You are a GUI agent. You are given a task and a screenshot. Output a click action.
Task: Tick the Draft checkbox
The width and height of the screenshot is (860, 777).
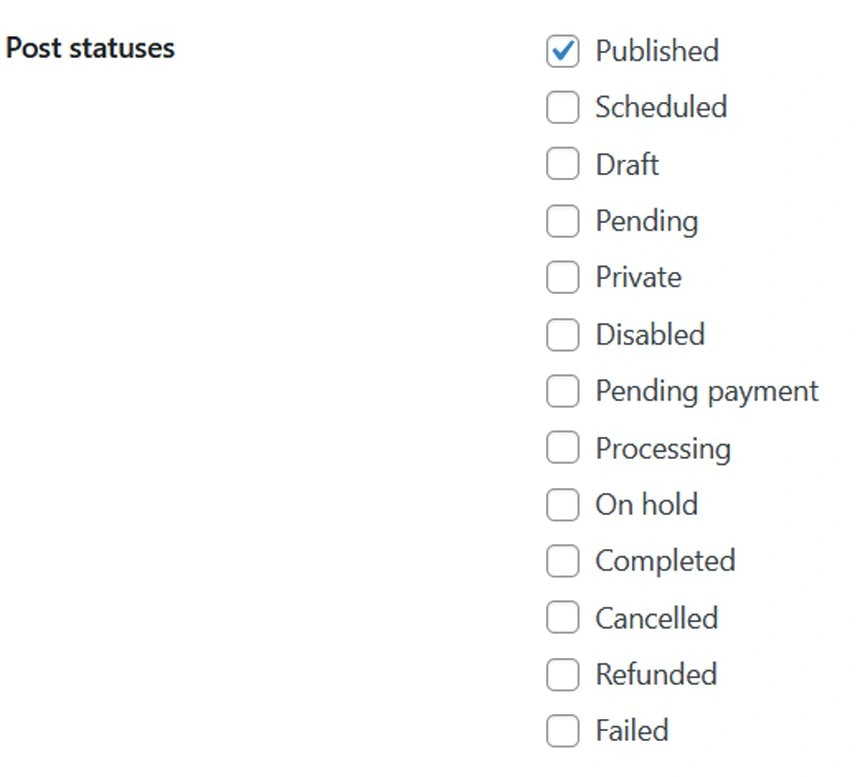coord(563,164)
